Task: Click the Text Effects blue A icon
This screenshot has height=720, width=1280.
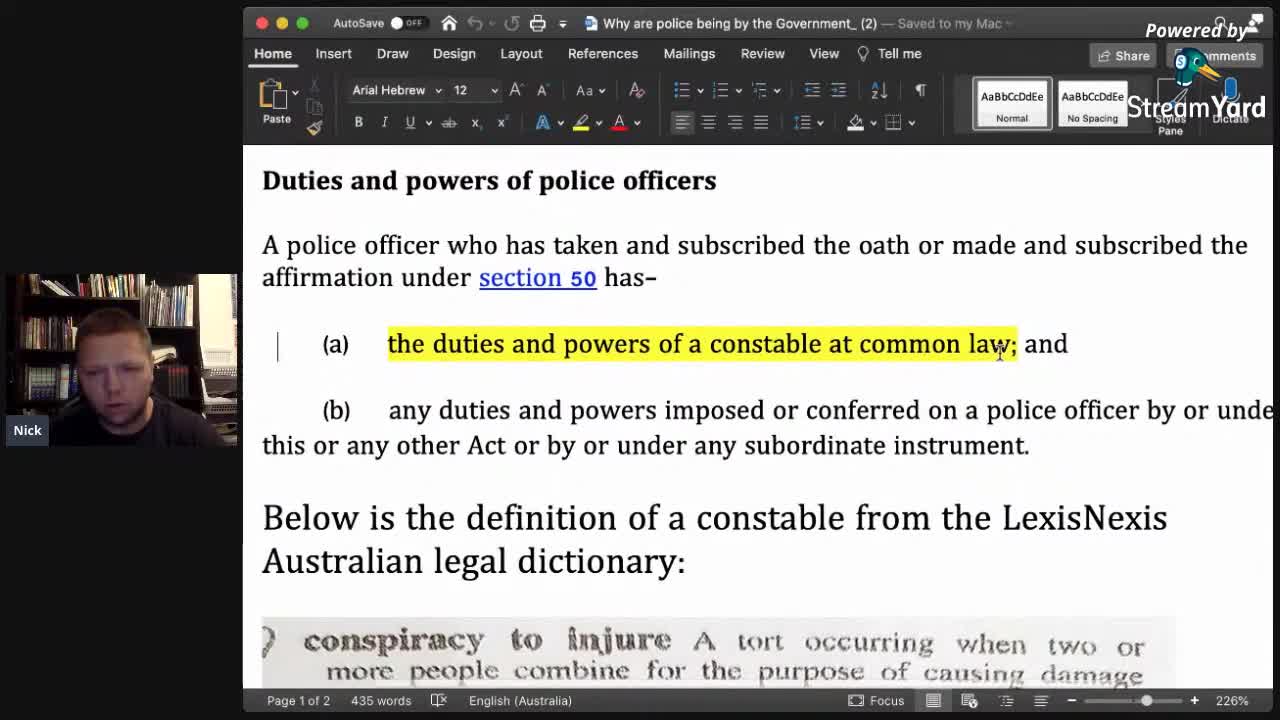Action: click(x=542, y=122)
